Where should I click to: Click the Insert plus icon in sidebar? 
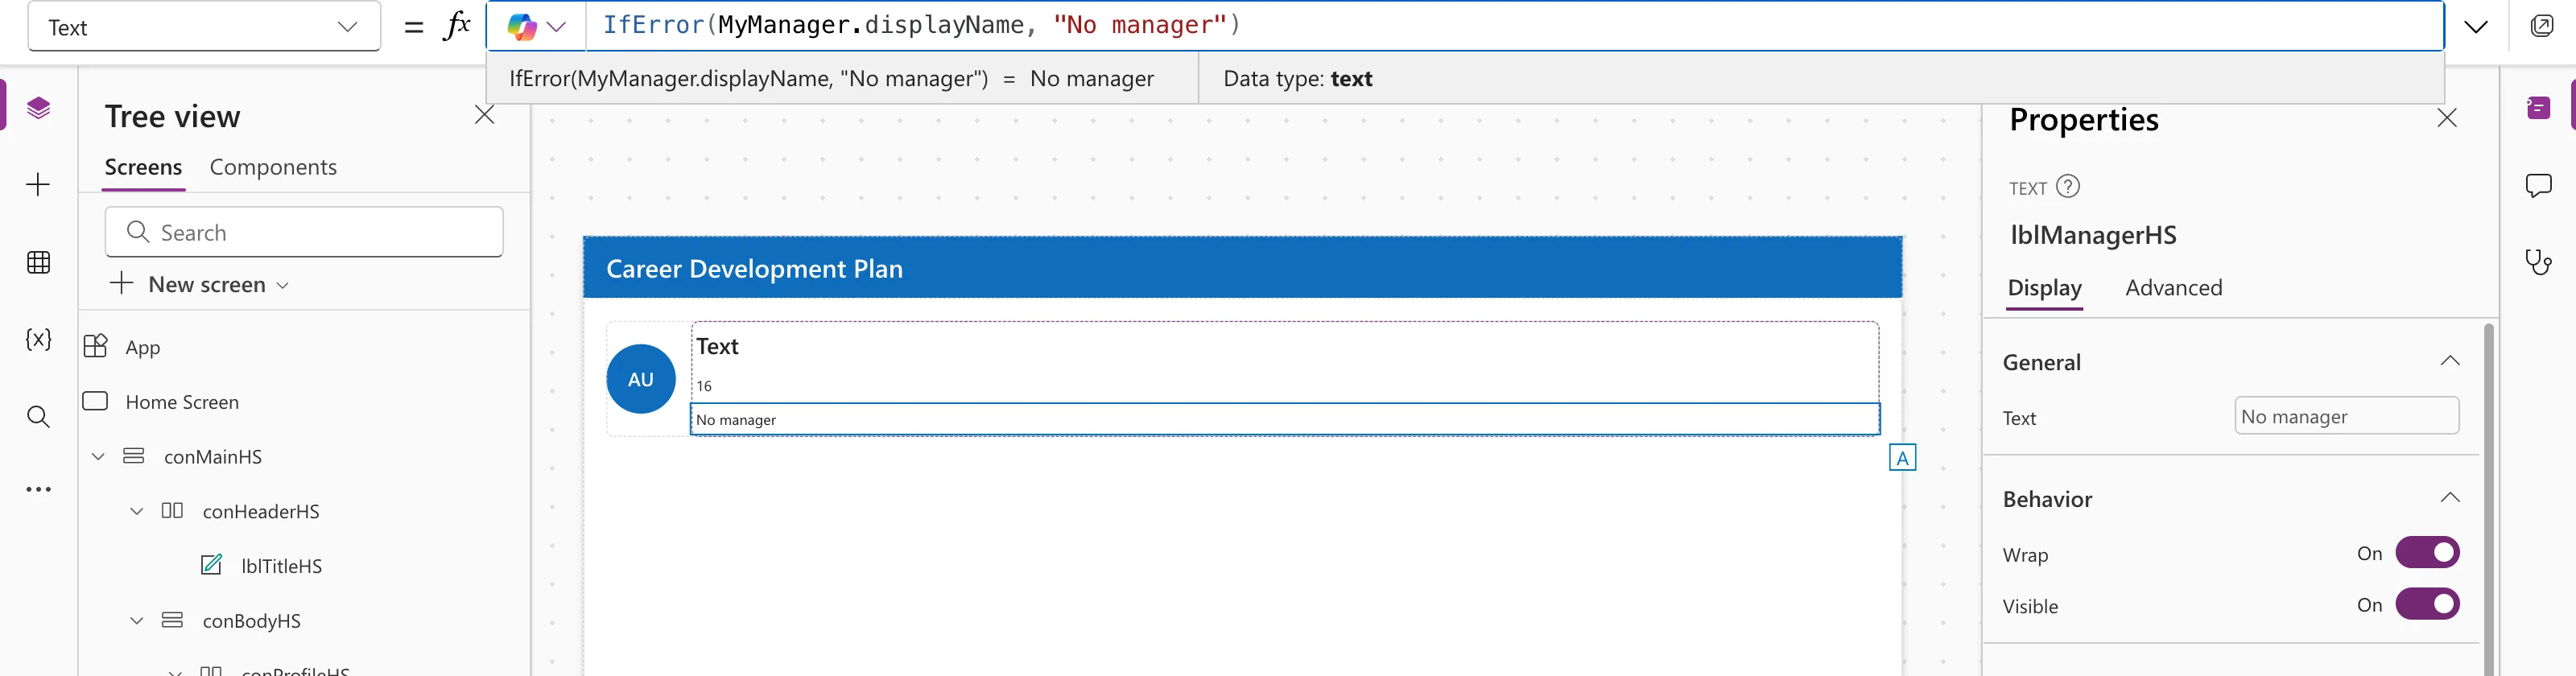[38, 185]
